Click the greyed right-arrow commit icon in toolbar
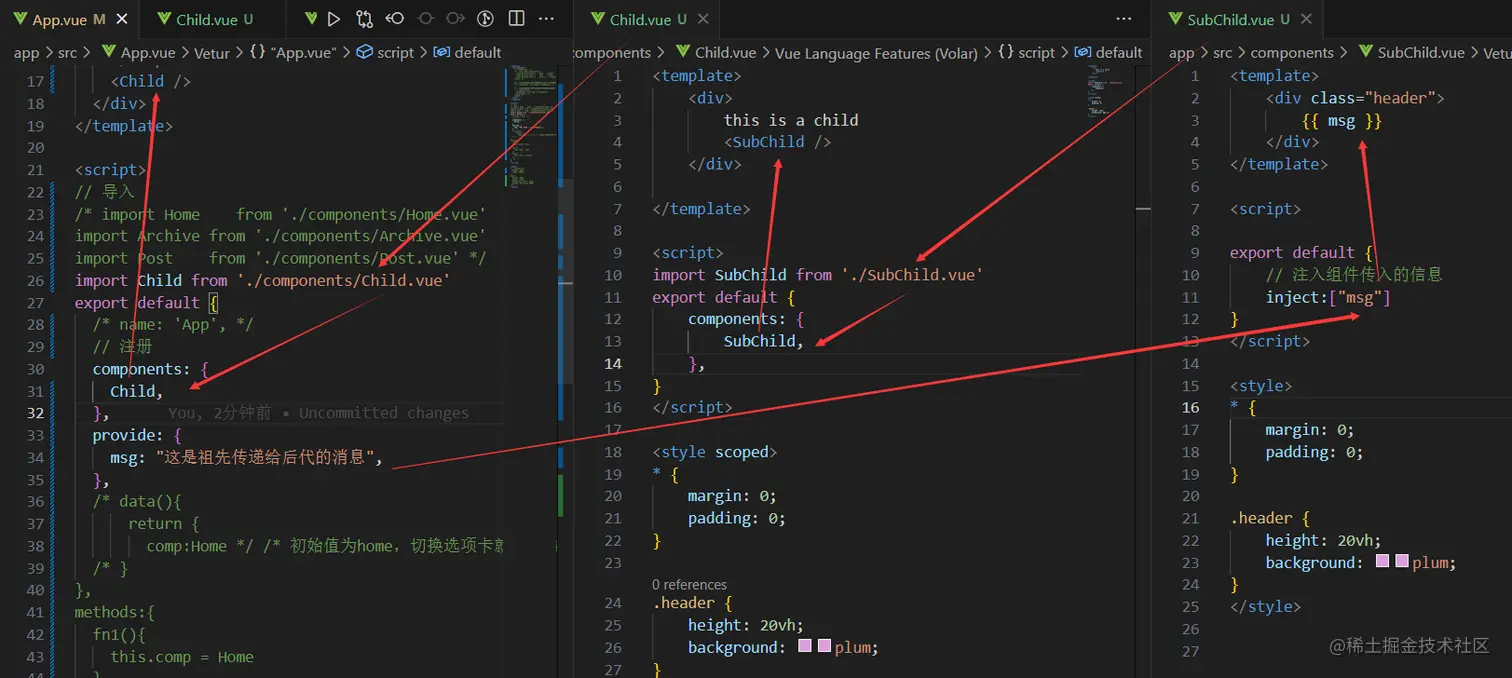This screenshot has width=1512, height=678. tap(455, 19)
